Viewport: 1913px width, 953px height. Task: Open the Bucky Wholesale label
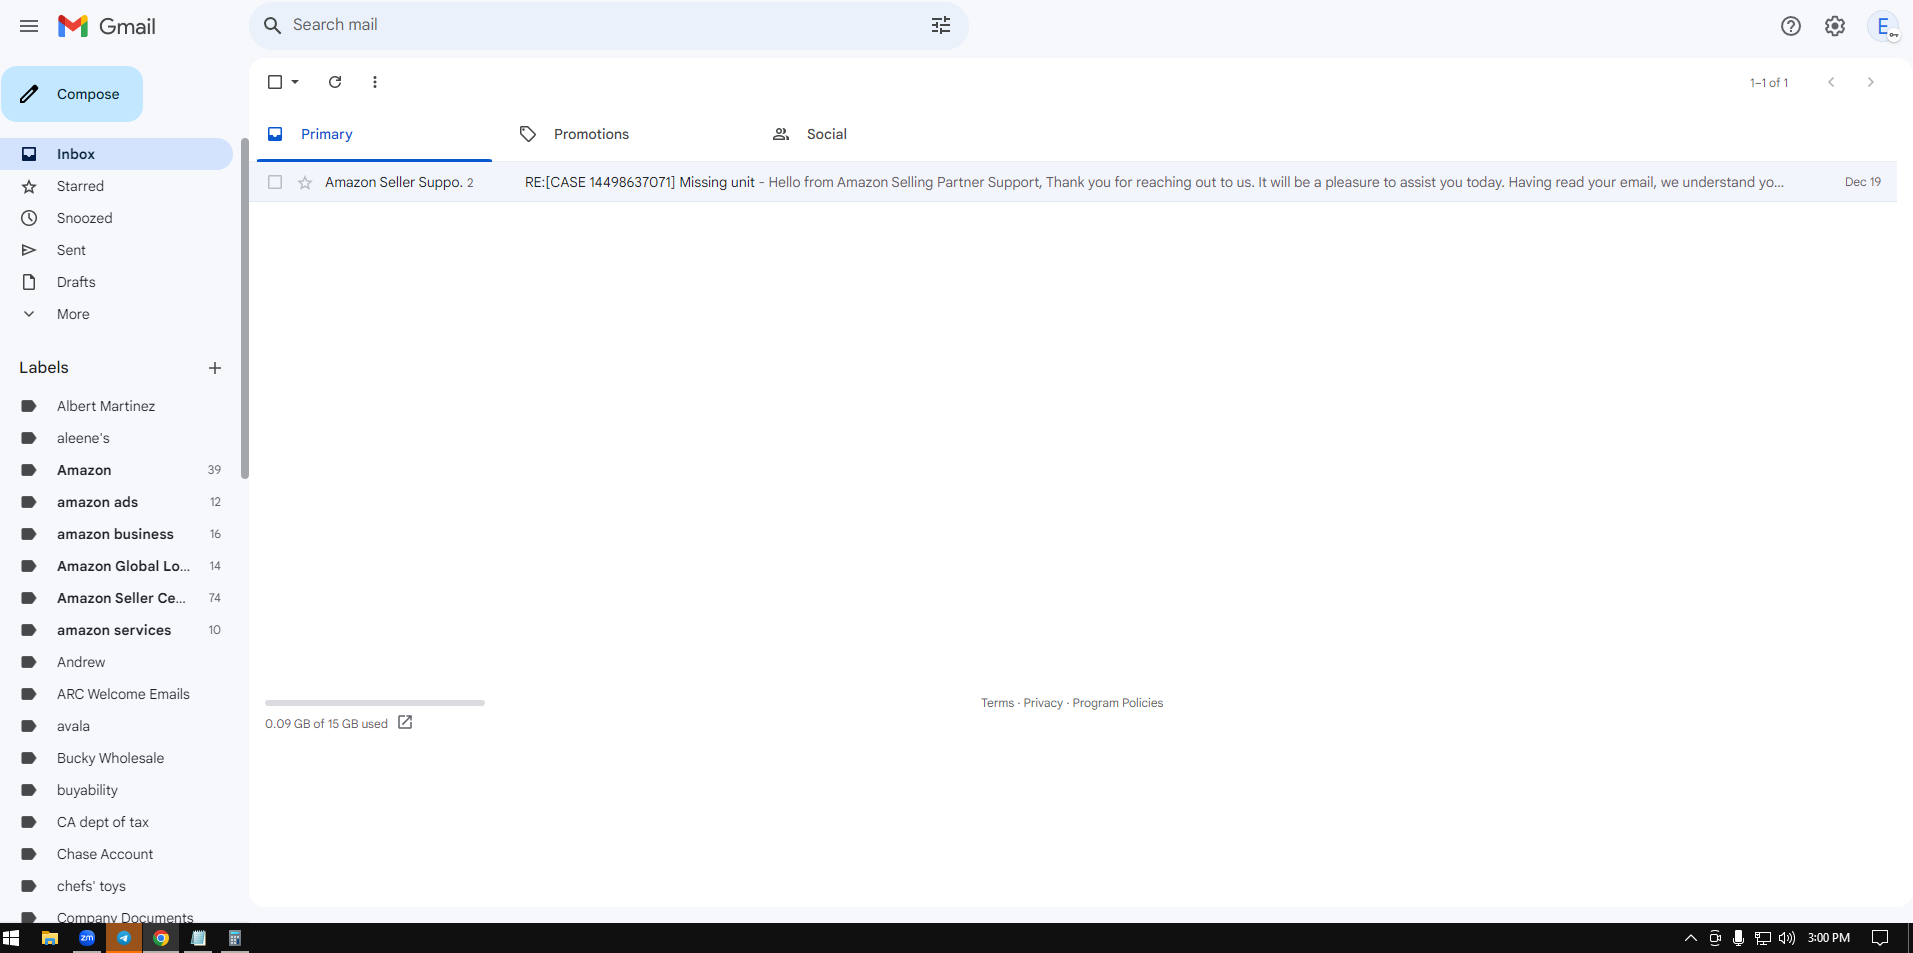point(116,758)
